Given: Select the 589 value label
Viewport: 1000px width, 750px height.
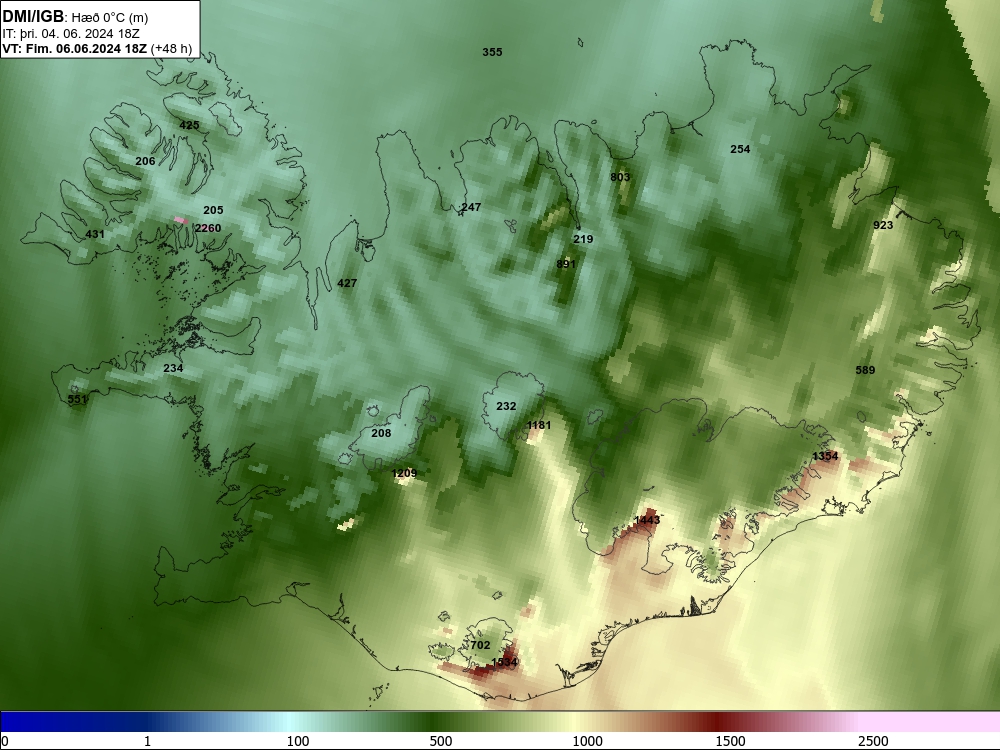Looking at the screenshot, I should [865, 370].
